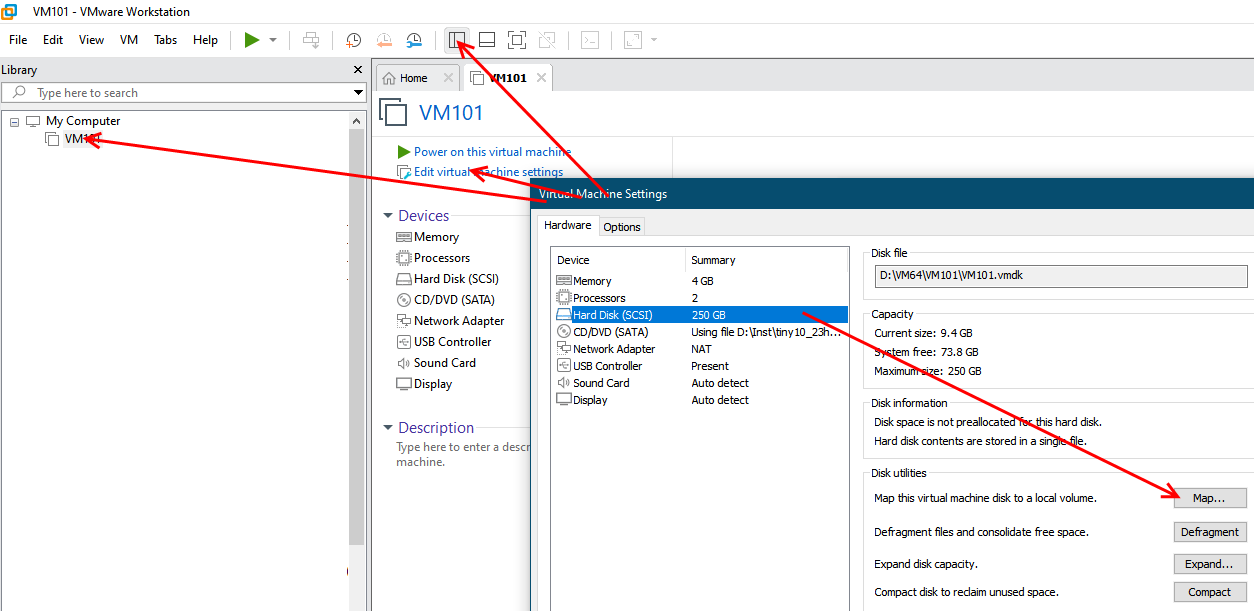The height and width of the screenshot is (611, 1254).
Task: Click Processors in the VM101 Devices list
Action: point(442,258)
